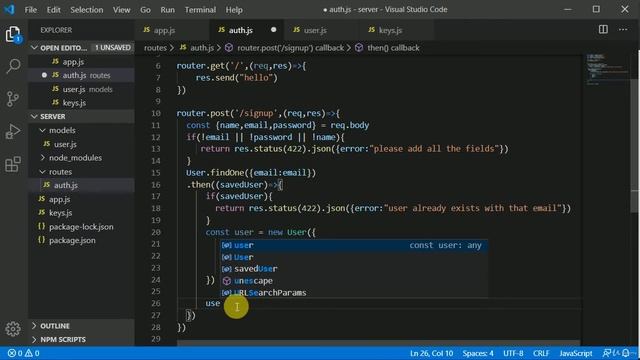Open the editor More Actions menu
The image size is (640, 360).
623,29
